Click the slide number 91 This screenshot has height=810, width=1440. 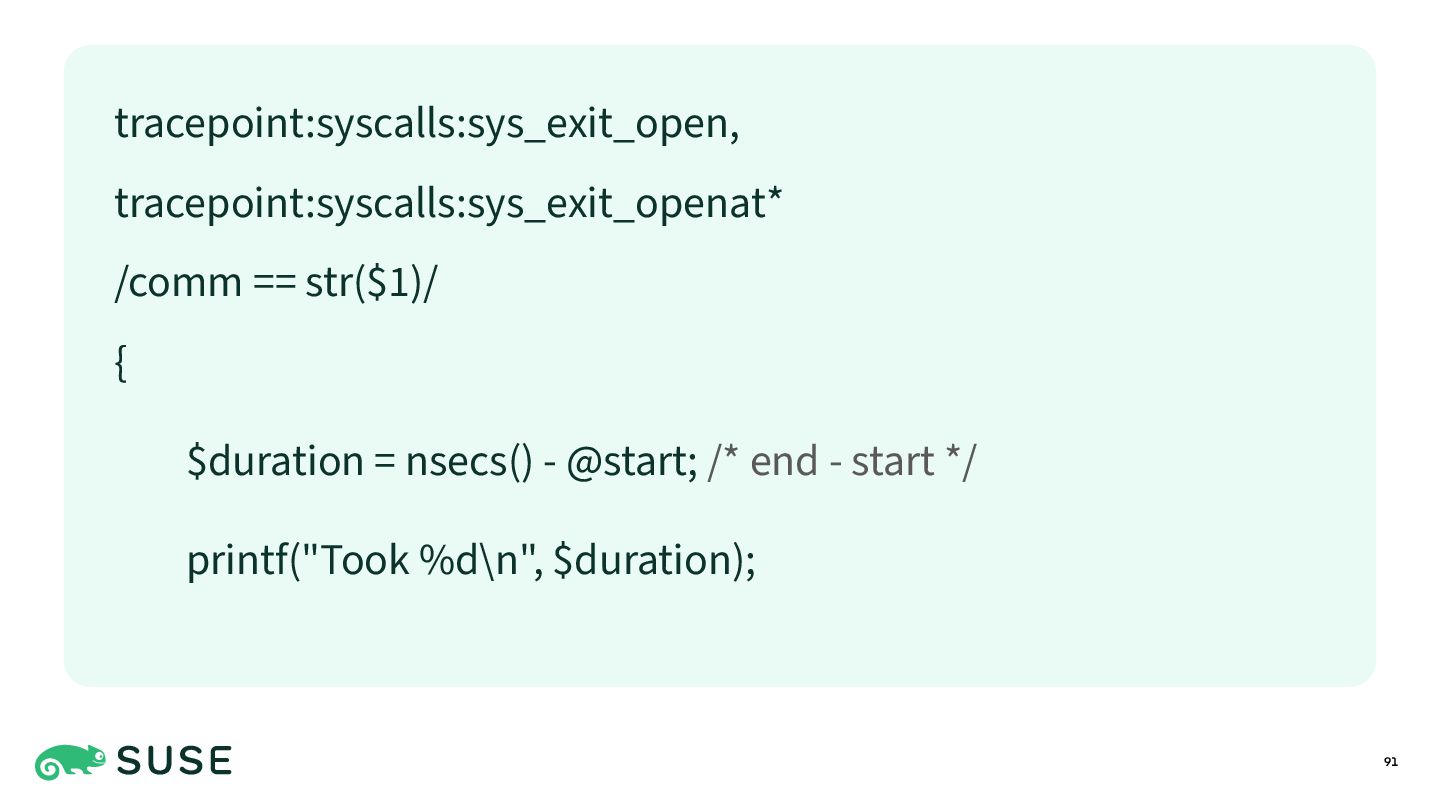(x=1390, y=763)
